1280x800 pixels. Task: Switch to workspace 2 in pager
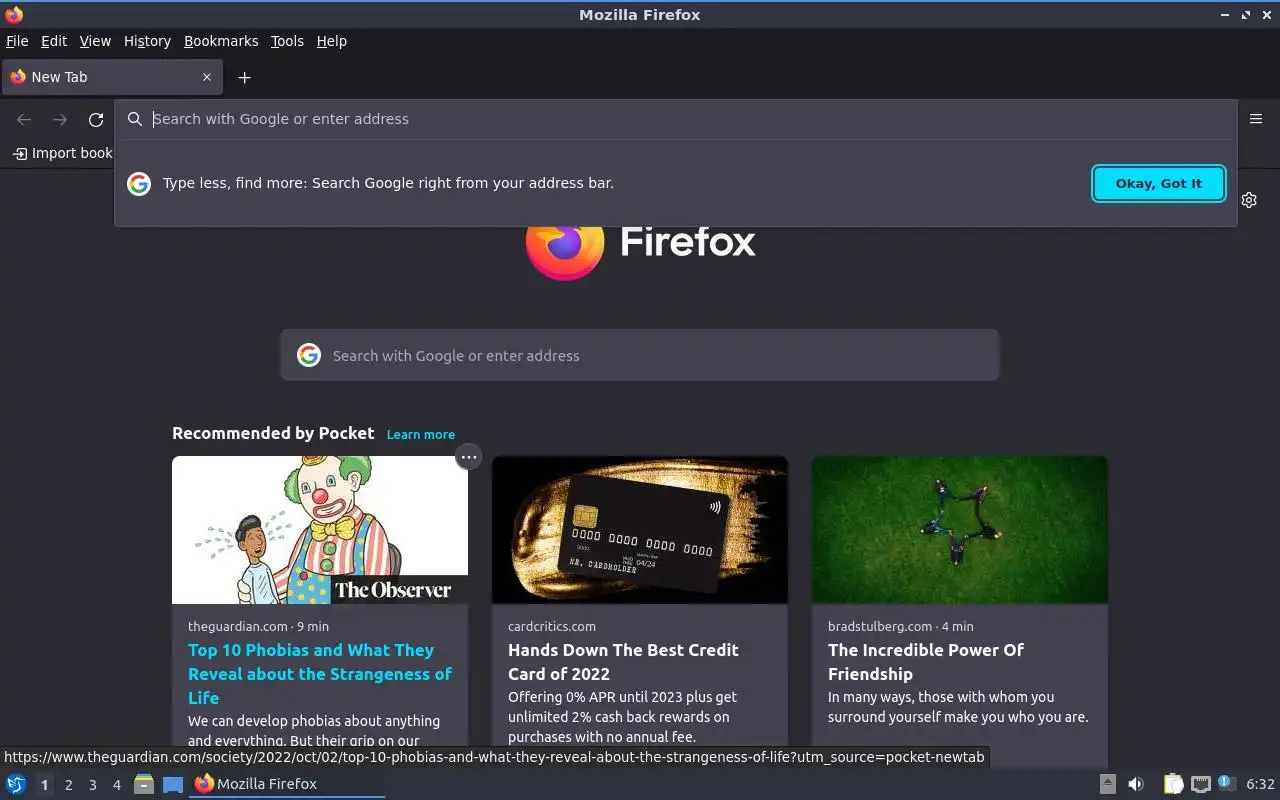[69, 785]
